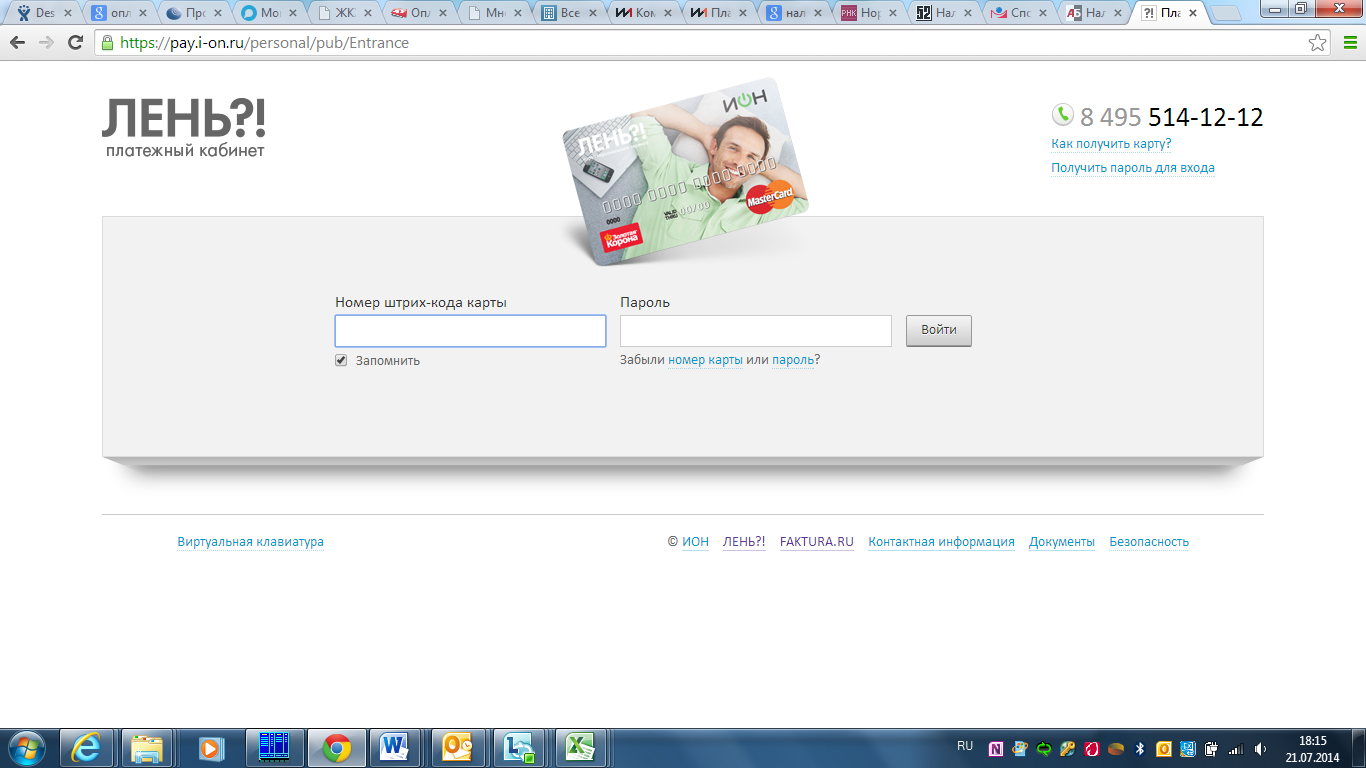Click the address bar URL
This screenshot has width=1366, height=768.
pyautogui.click(x=264, y=43)
